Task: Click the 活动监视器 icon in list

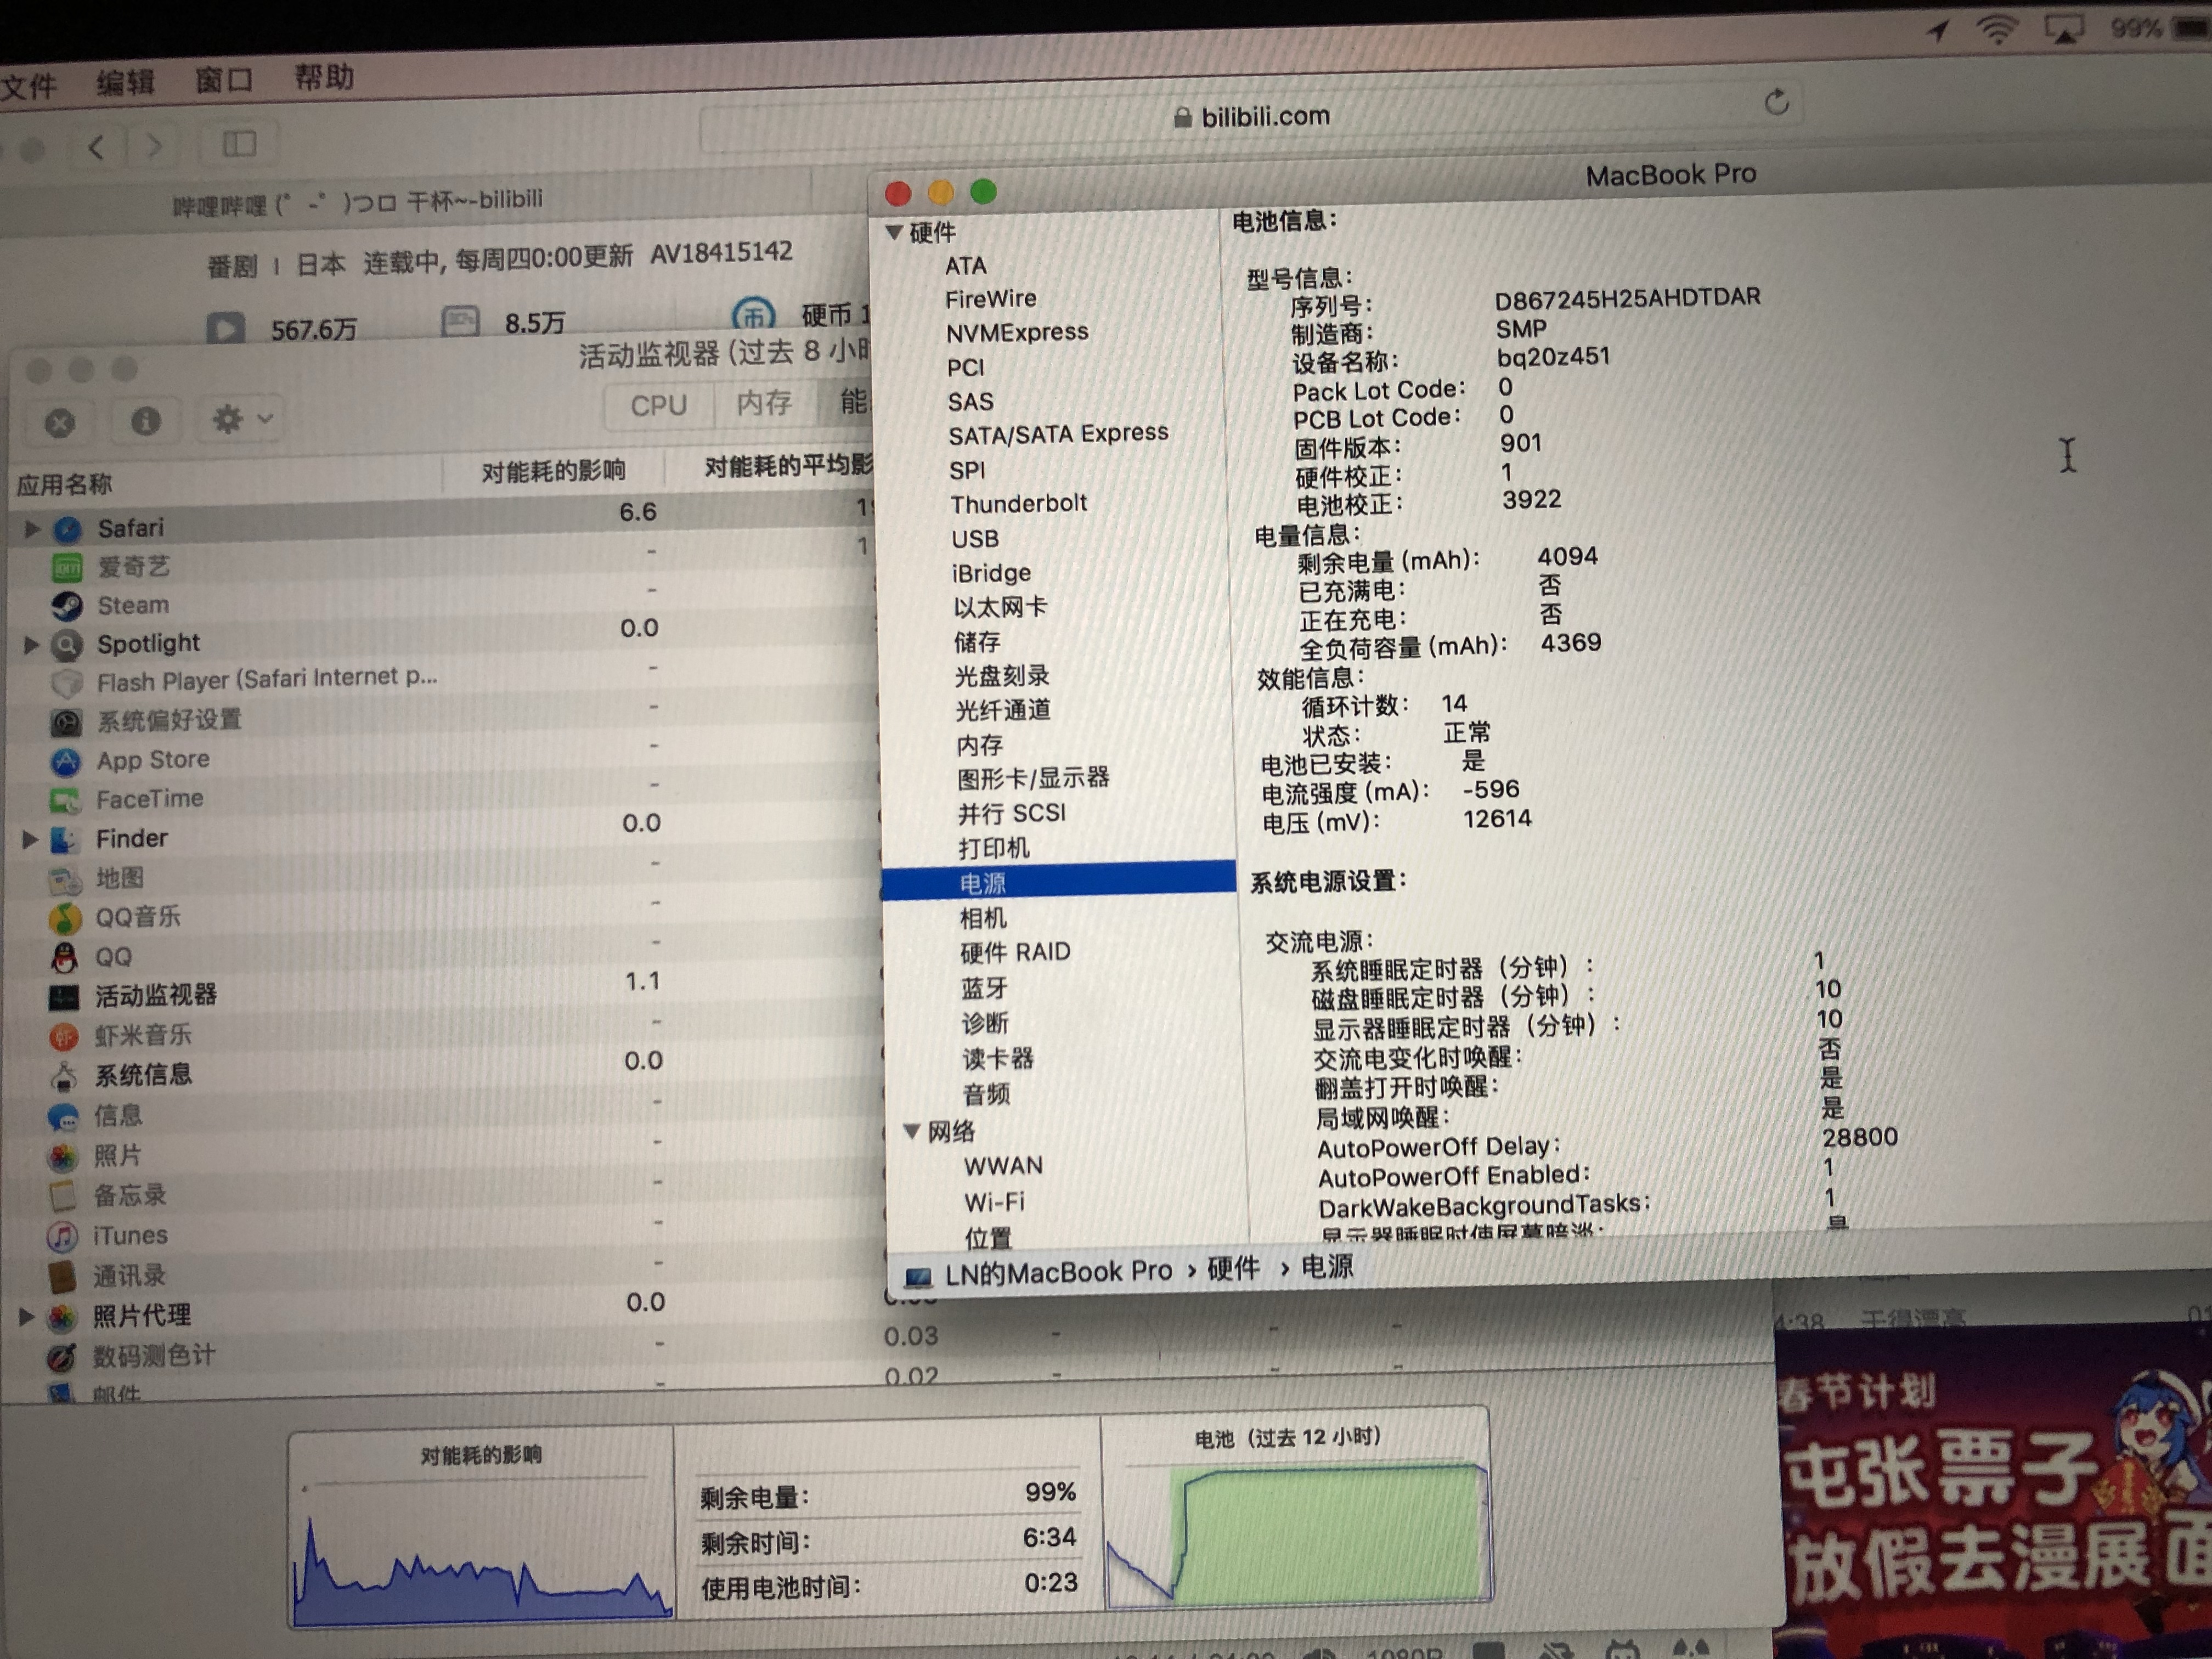Action: pos(64,997)
